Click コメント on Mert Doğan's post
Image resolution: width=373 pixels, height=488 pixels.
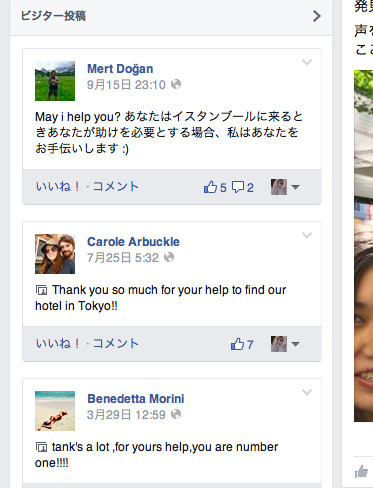pyautogui.click(x=115, y=186)
